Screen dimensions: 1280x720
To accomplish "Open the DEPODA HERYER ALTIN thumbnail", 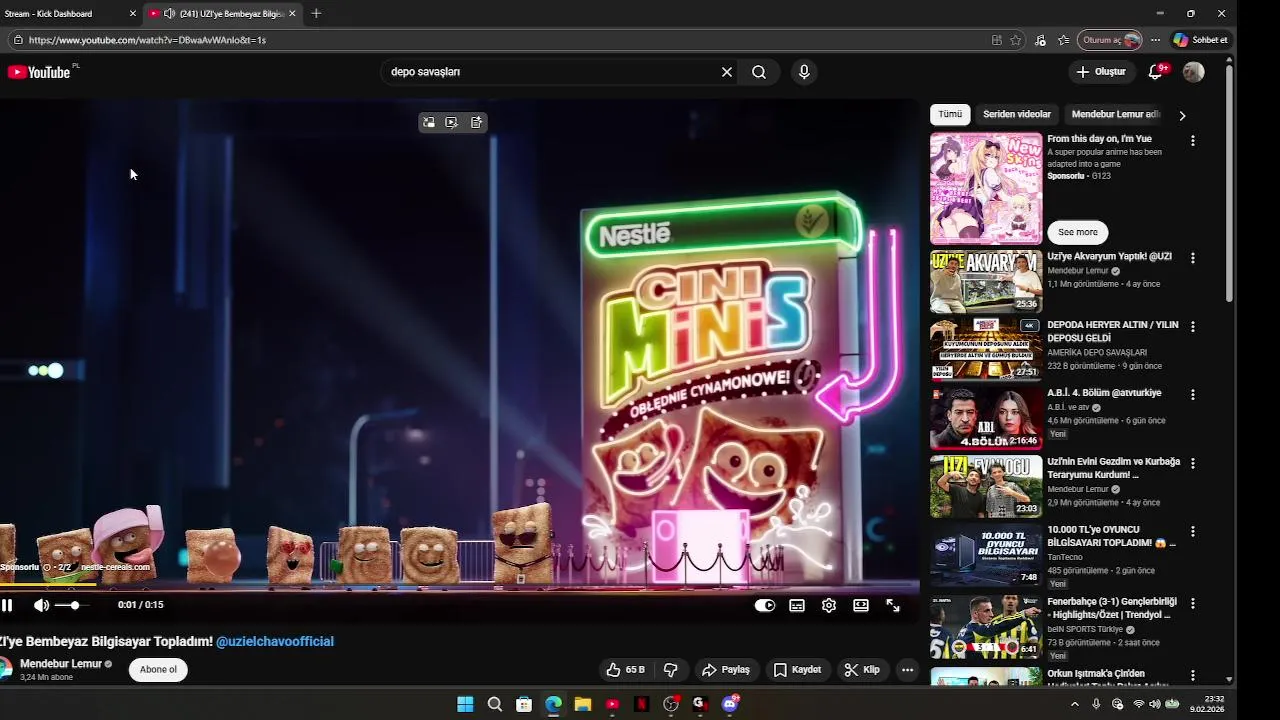I will click(986, 350).
